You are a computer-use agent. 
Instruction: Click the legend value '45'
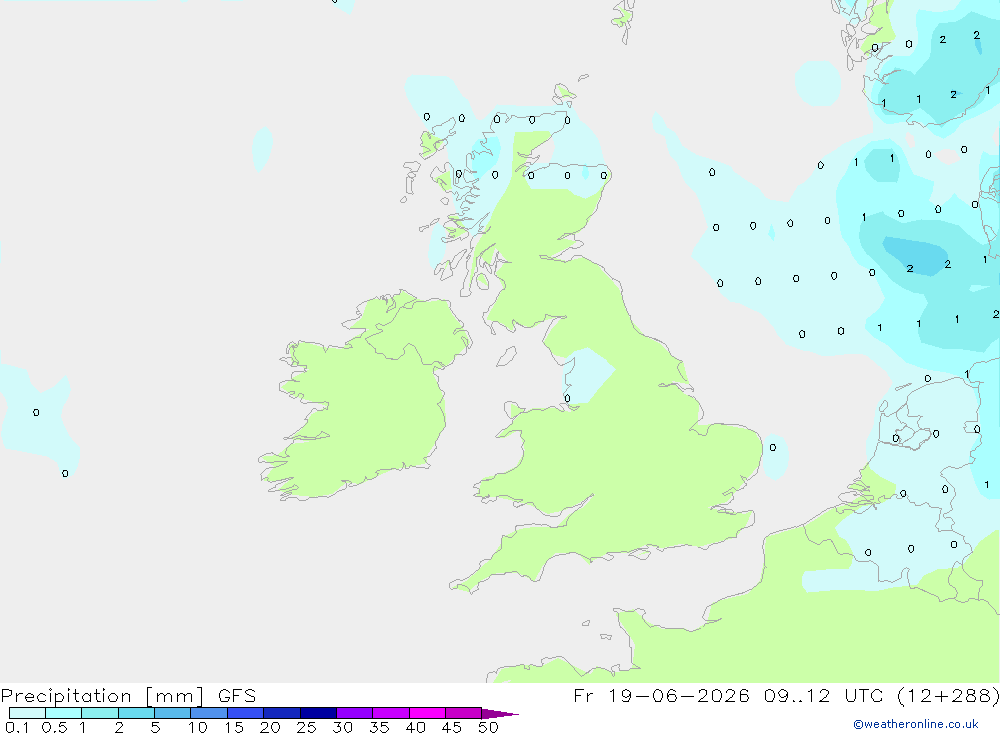click(x=452, y=727)
